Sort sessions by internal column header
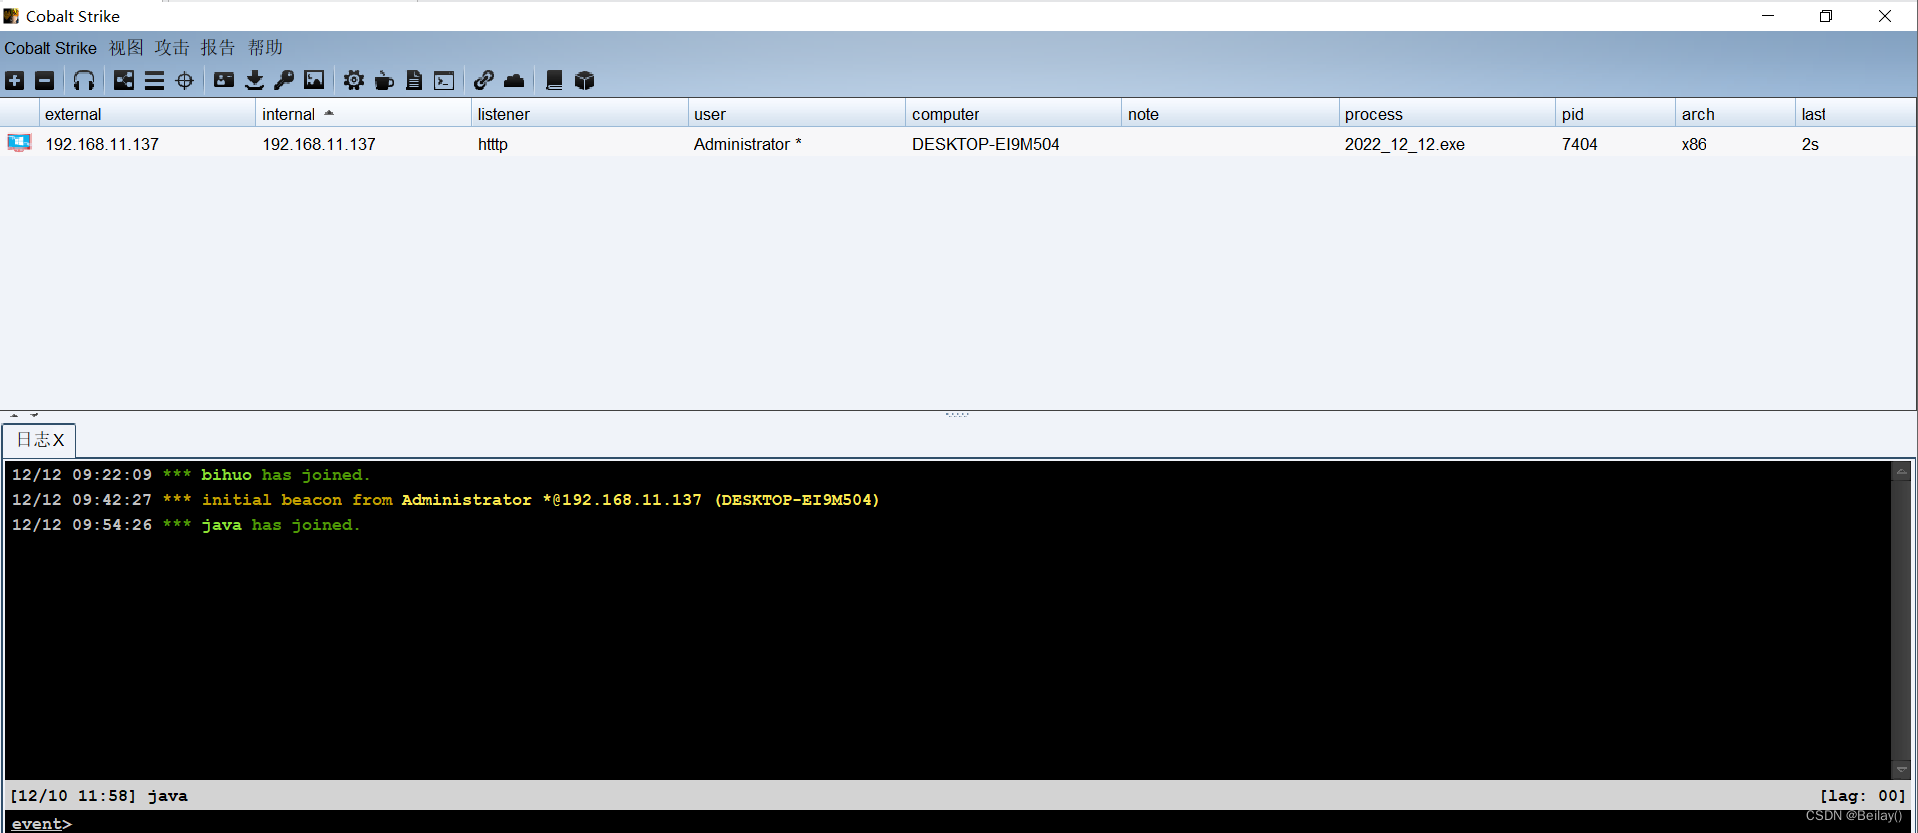The height and width of the screenshot is (833, 1918). 363,114
